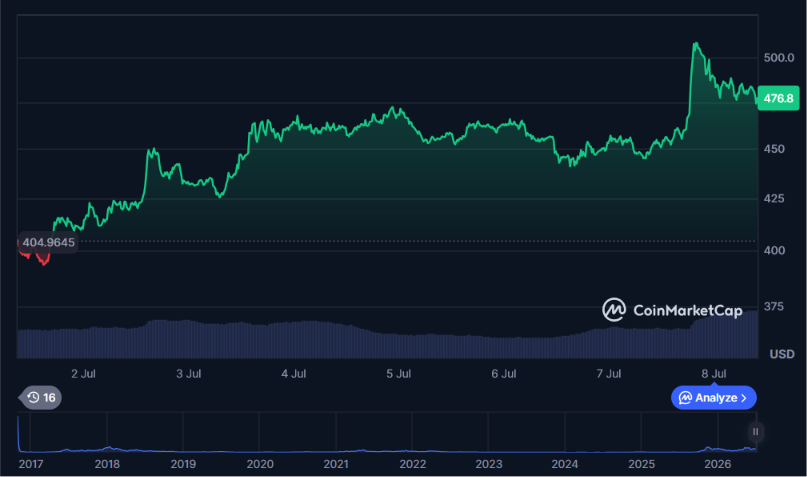Select the current price tag 476.8
The width and height of the screenshot is (807, 477).
(x=778, y=98)
